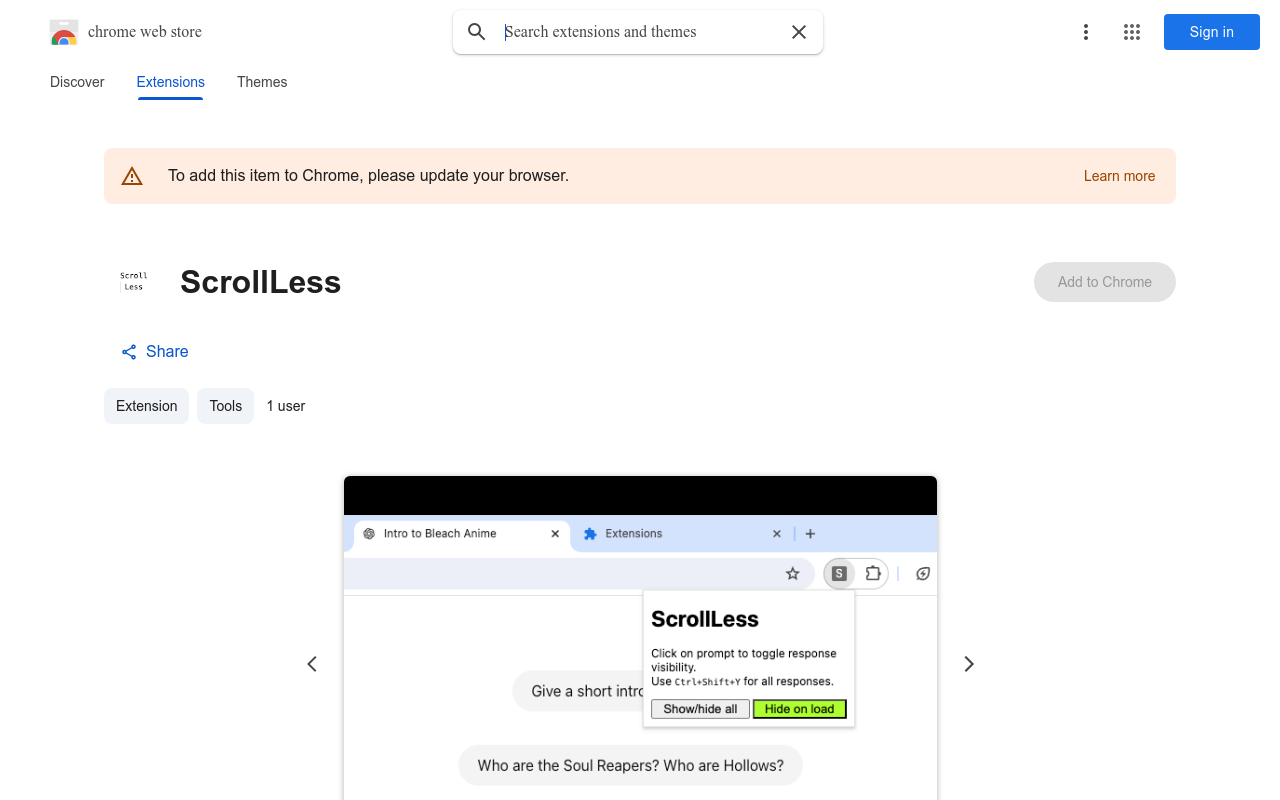Switch to the Themes tab
The height and width of the screenshot is (800, 1280).
[x=262, y=82]
